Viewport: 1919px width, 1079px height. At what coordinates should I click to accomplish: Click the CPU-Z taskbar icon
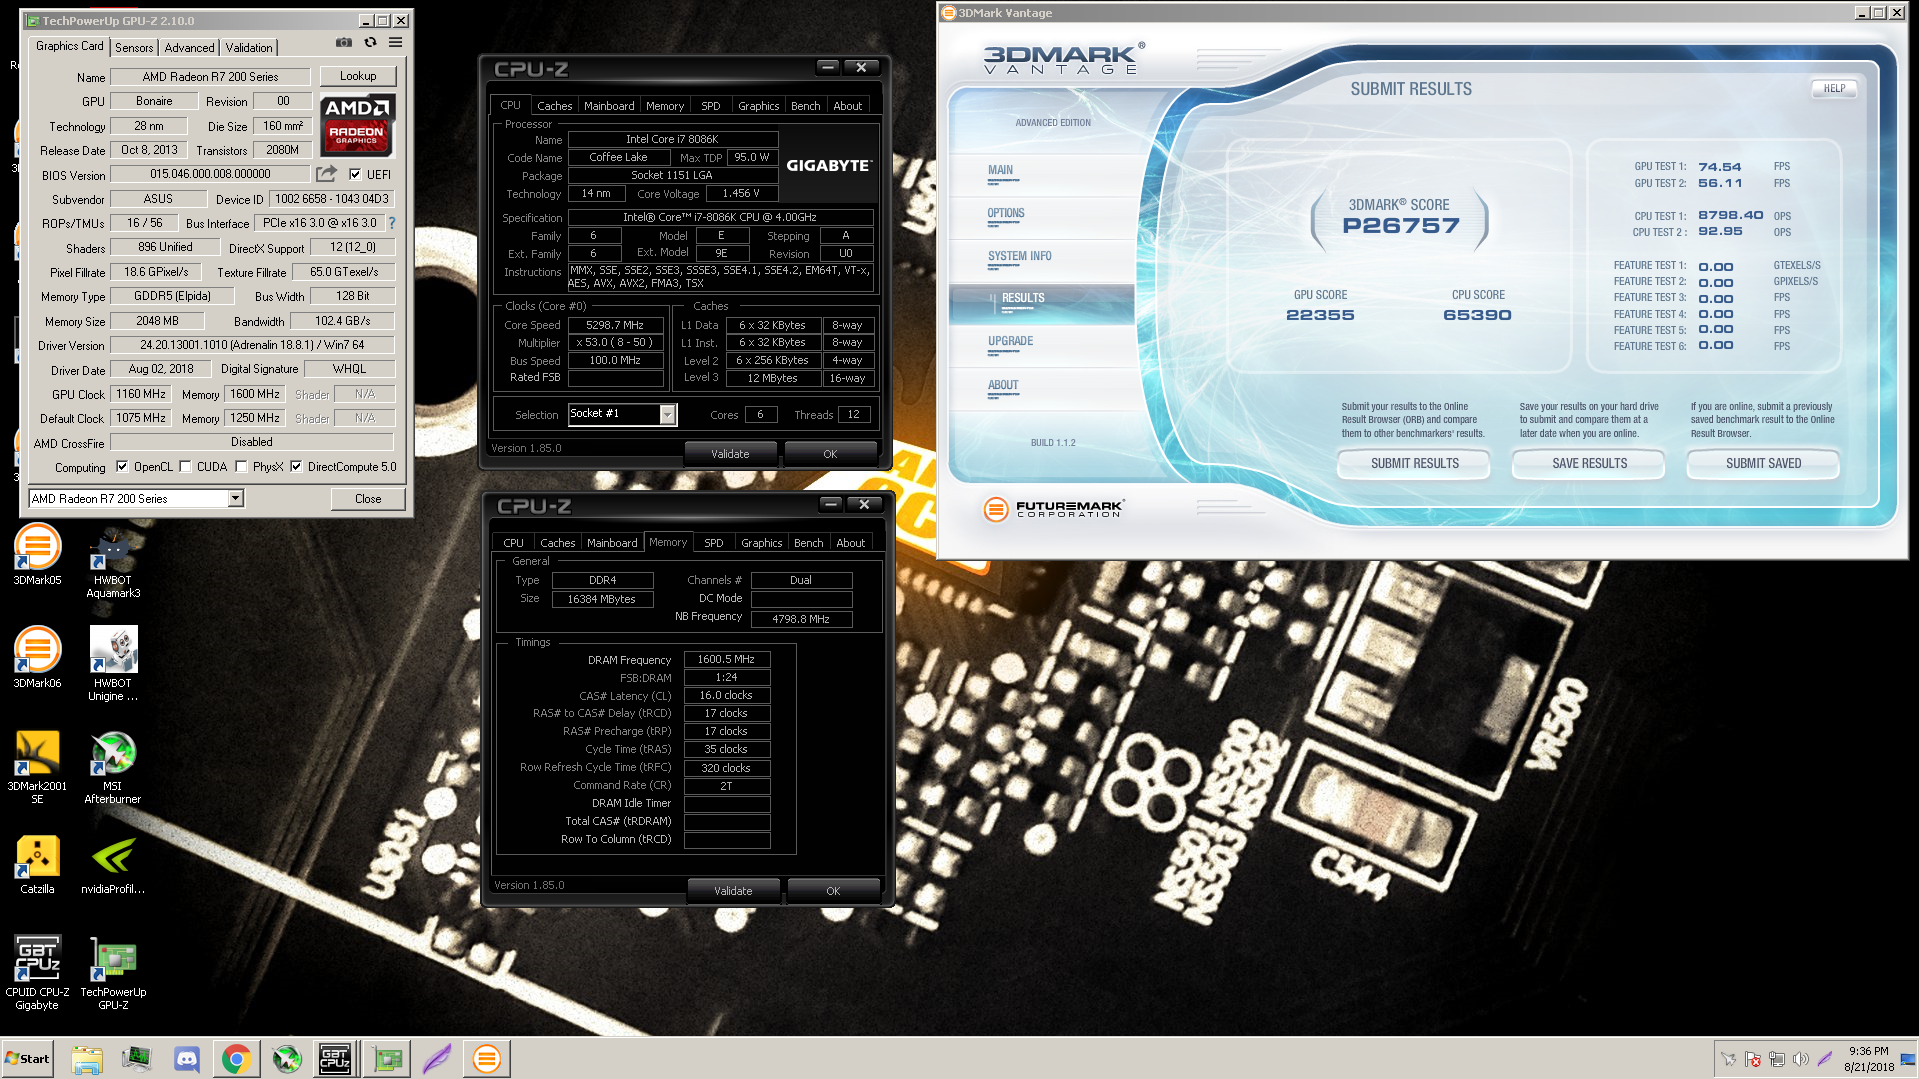coord(335,1059)
